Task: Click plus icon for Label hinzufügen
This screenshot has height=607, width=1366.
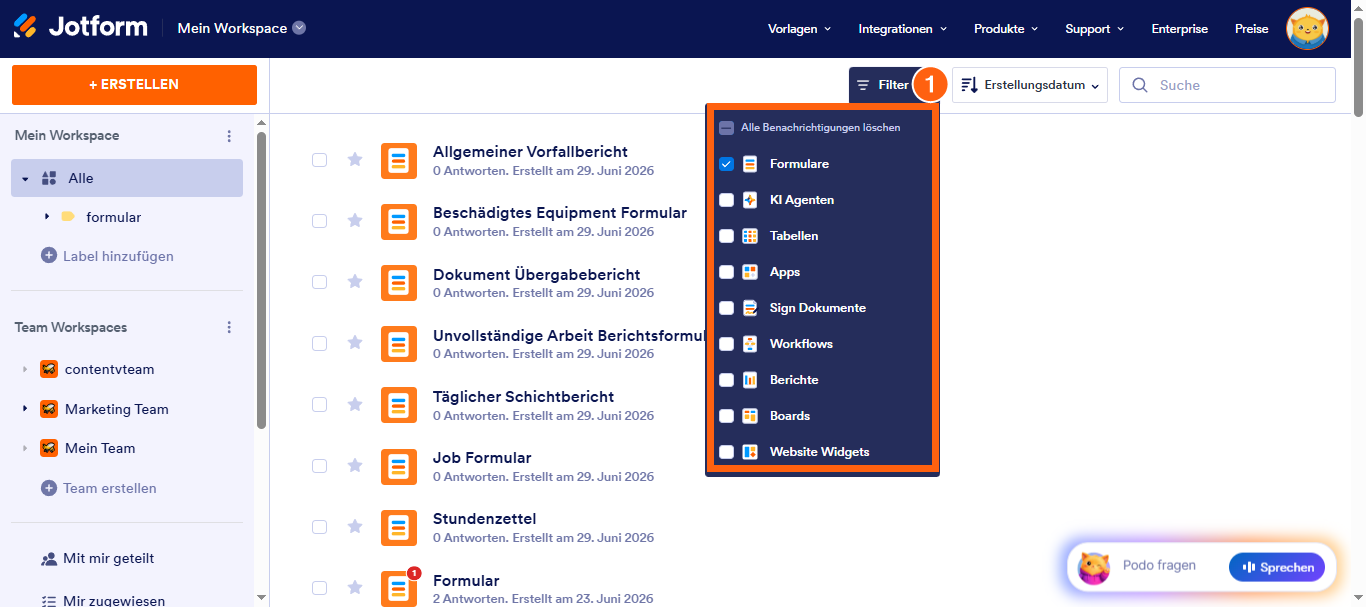Action: pos(48,256)
